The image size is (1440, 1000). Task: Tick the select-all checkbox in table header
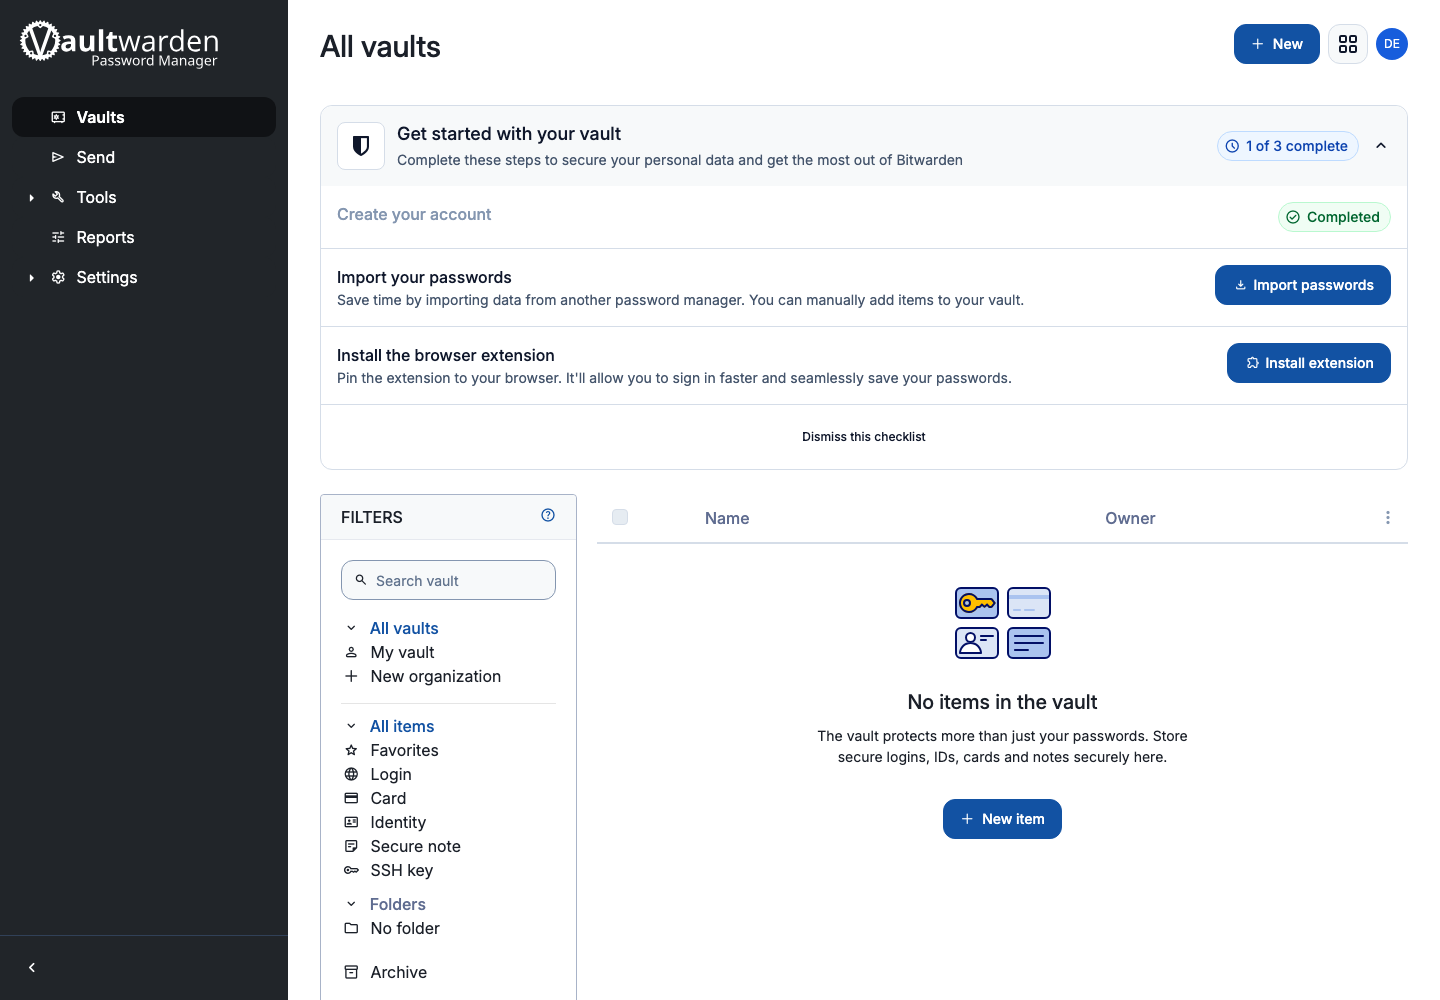tap(620, 517)
